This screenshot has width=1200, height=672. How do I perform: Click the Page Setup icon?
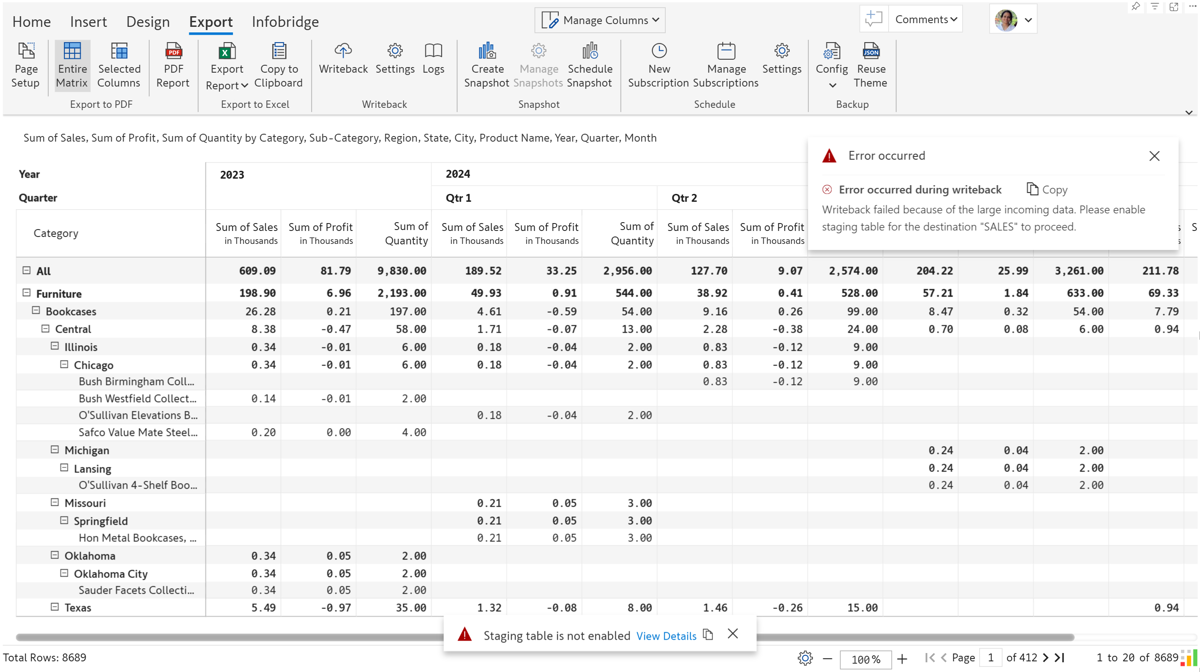[x=26, y=66]
